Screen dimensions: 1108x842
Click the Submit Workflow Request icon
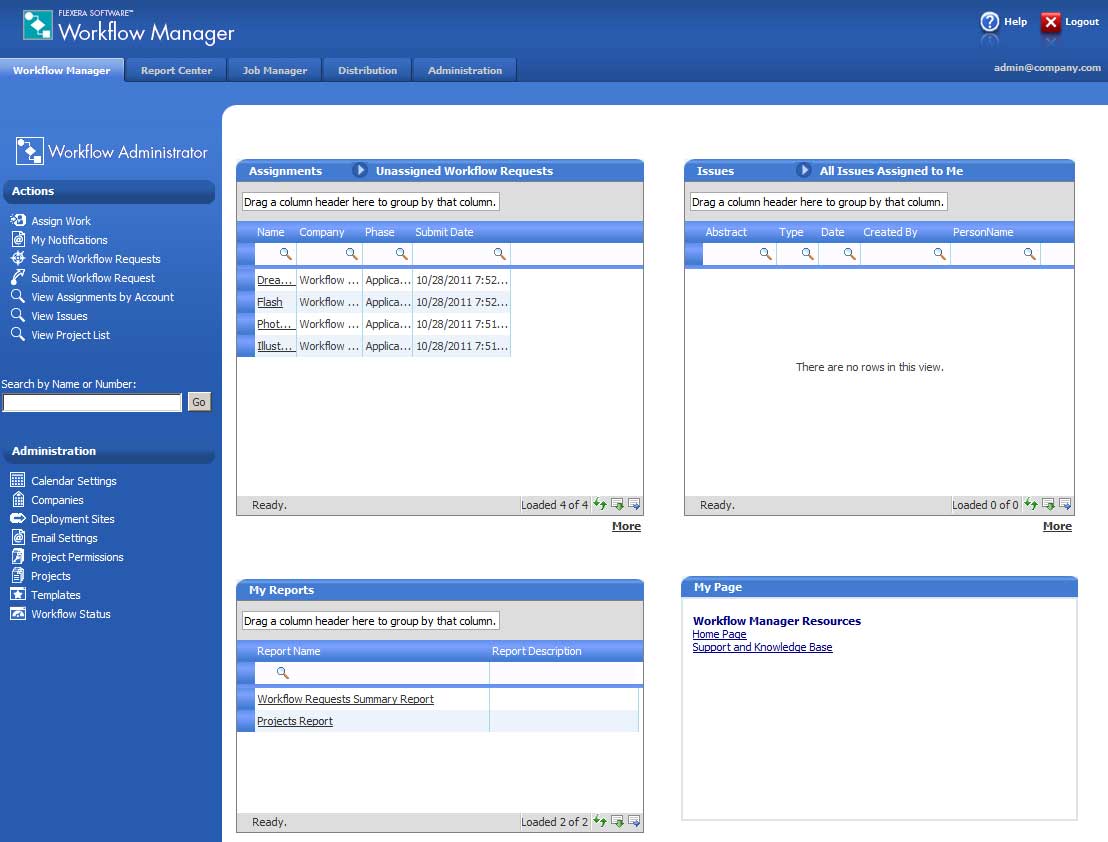click(x=18, y=278)
